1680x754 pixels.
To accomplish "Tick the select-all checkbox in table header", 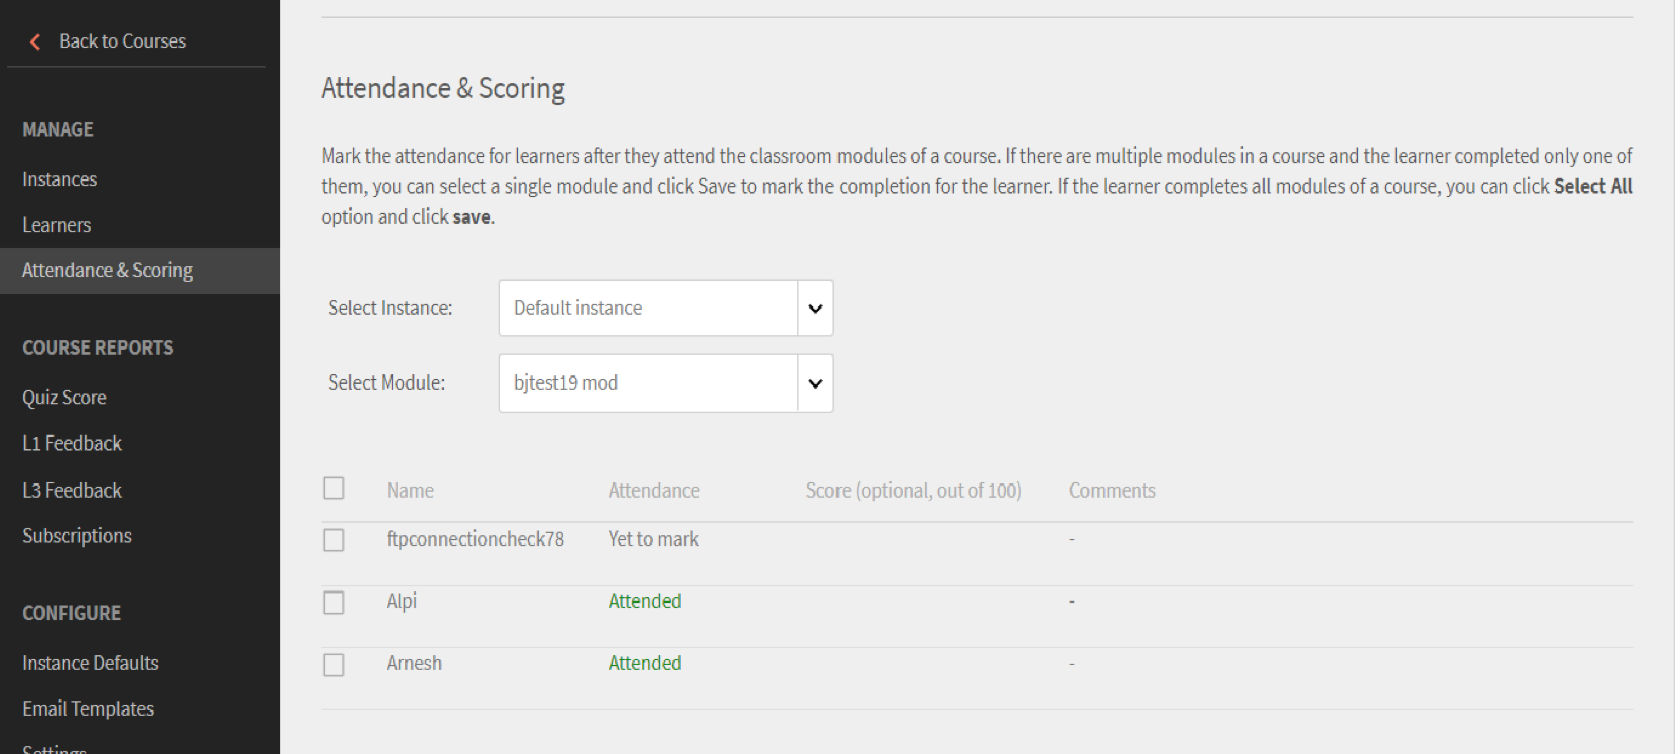I will tap(334, 488).
